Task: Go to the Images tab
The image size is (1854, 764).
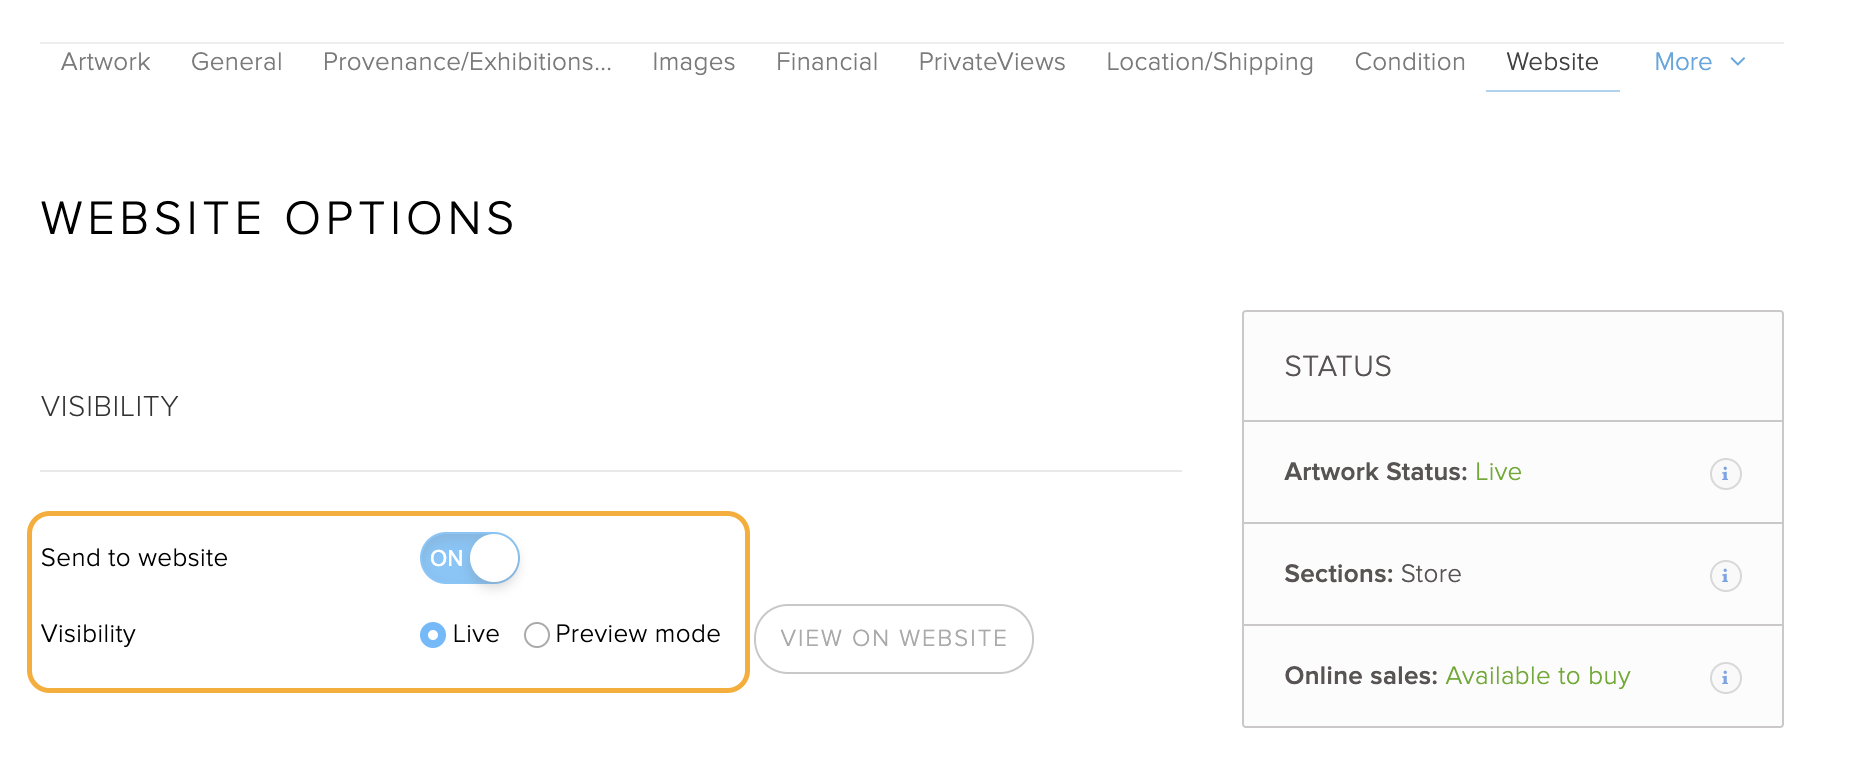Action: click(x=694, y=62)
